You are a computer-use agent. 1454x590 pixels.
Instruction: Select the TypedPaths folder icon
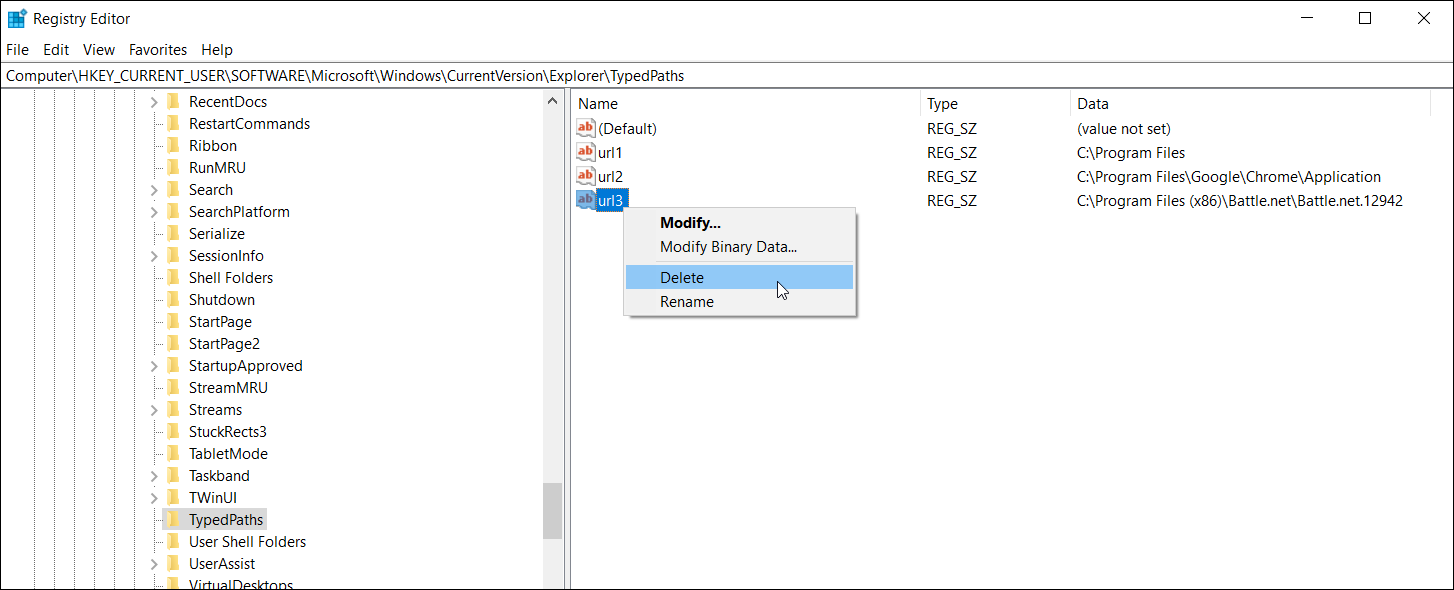pos(173,519)
